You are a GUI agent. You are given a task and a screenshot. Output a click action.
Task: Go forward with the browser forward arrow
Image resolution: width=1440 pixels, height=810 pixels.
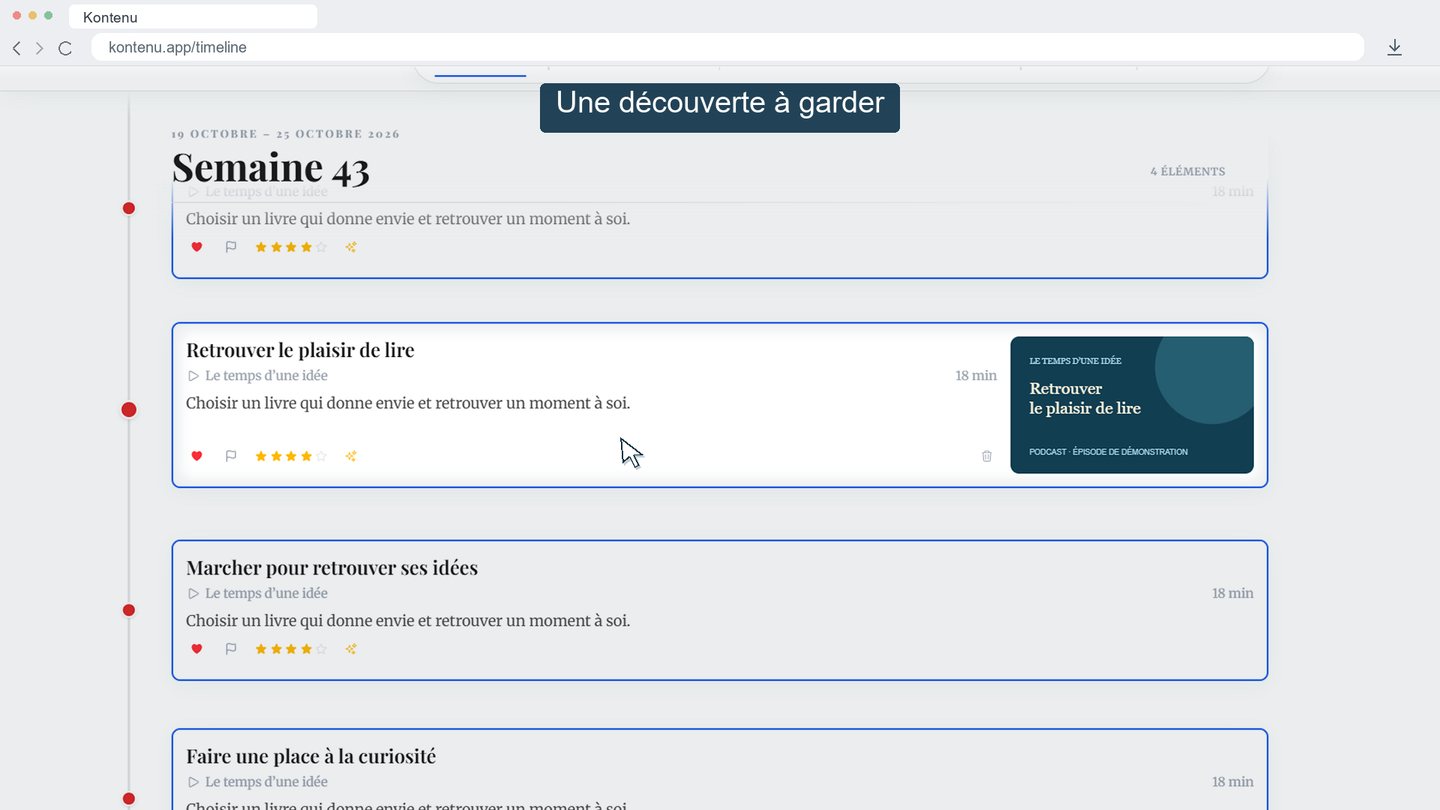40,48
